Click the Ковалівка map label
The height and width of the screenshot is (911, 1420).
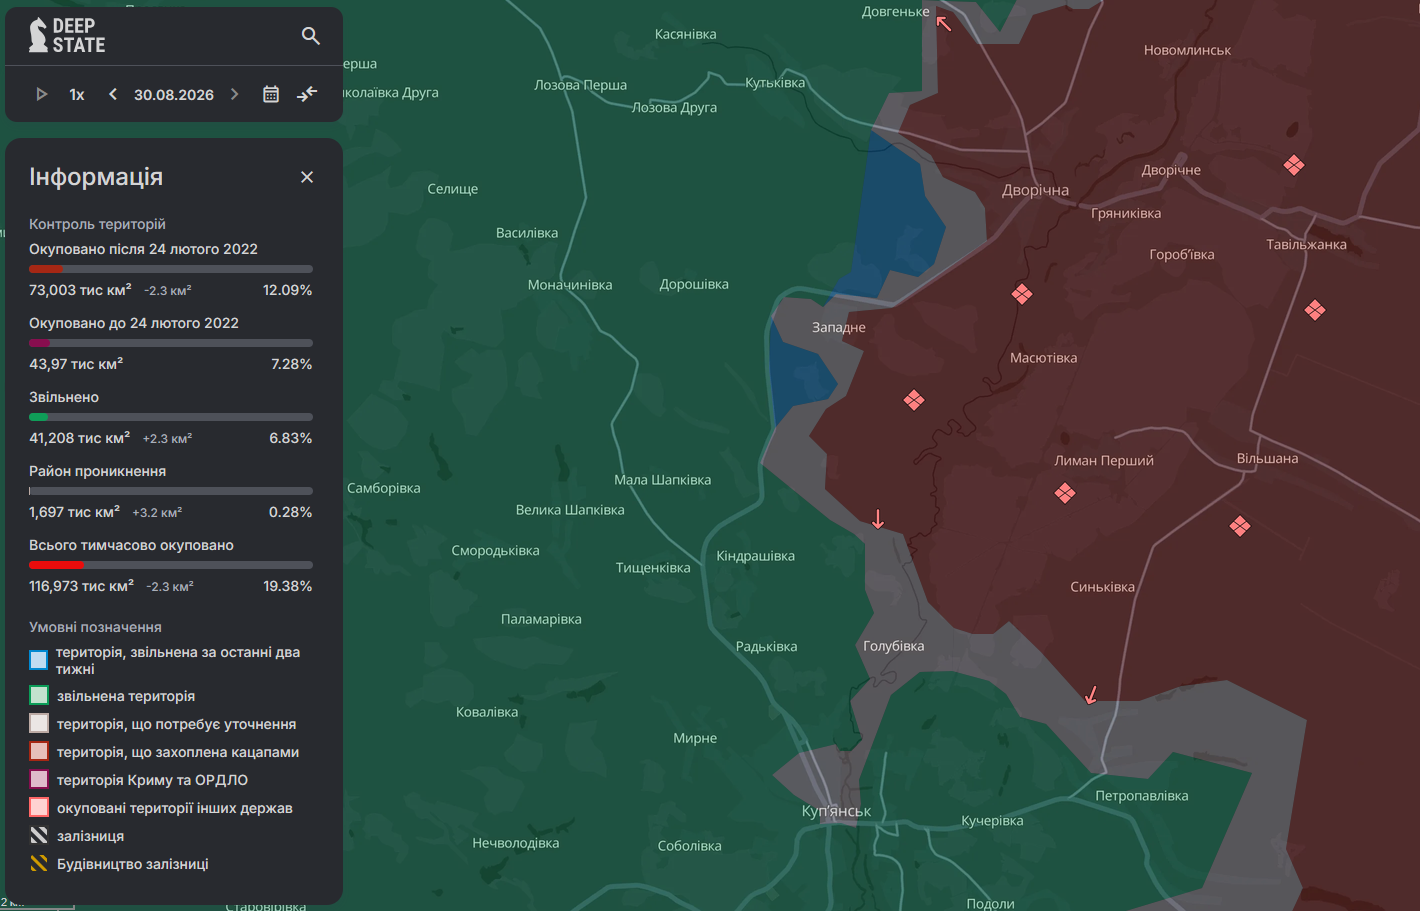(x=487, y=712)
